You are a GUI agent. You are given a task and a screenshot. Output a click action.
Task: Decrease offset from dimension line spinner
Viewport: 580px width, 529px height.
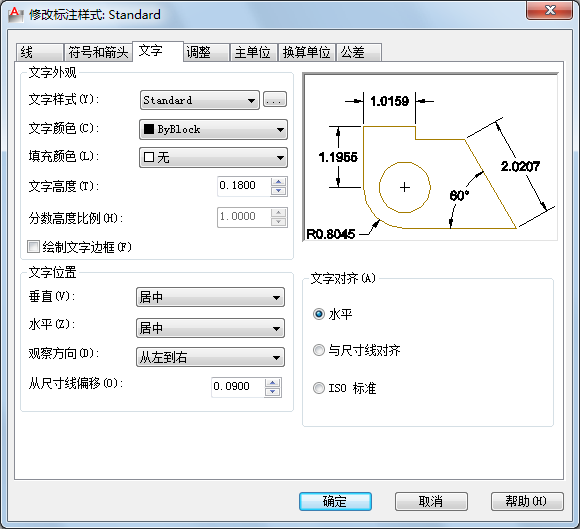(x=273, y=392)
